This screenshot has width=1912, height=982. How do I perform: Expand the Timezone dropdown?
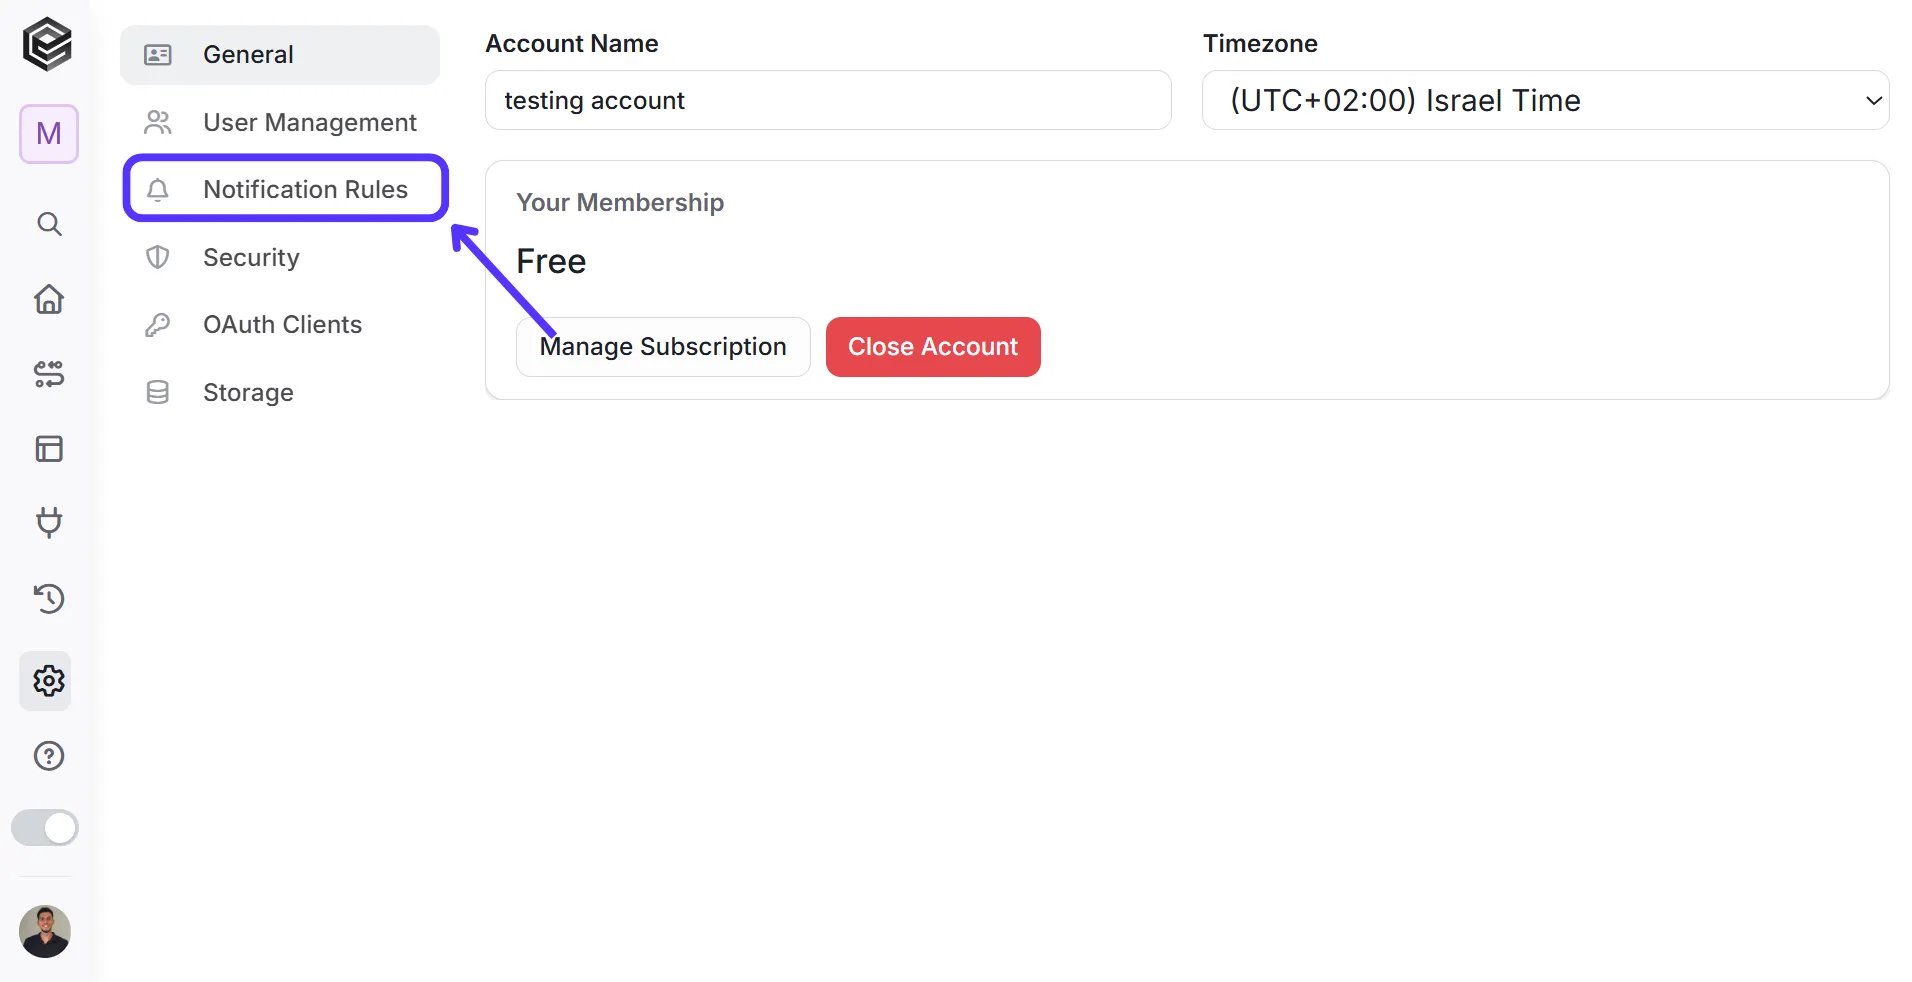[1545, 100]
